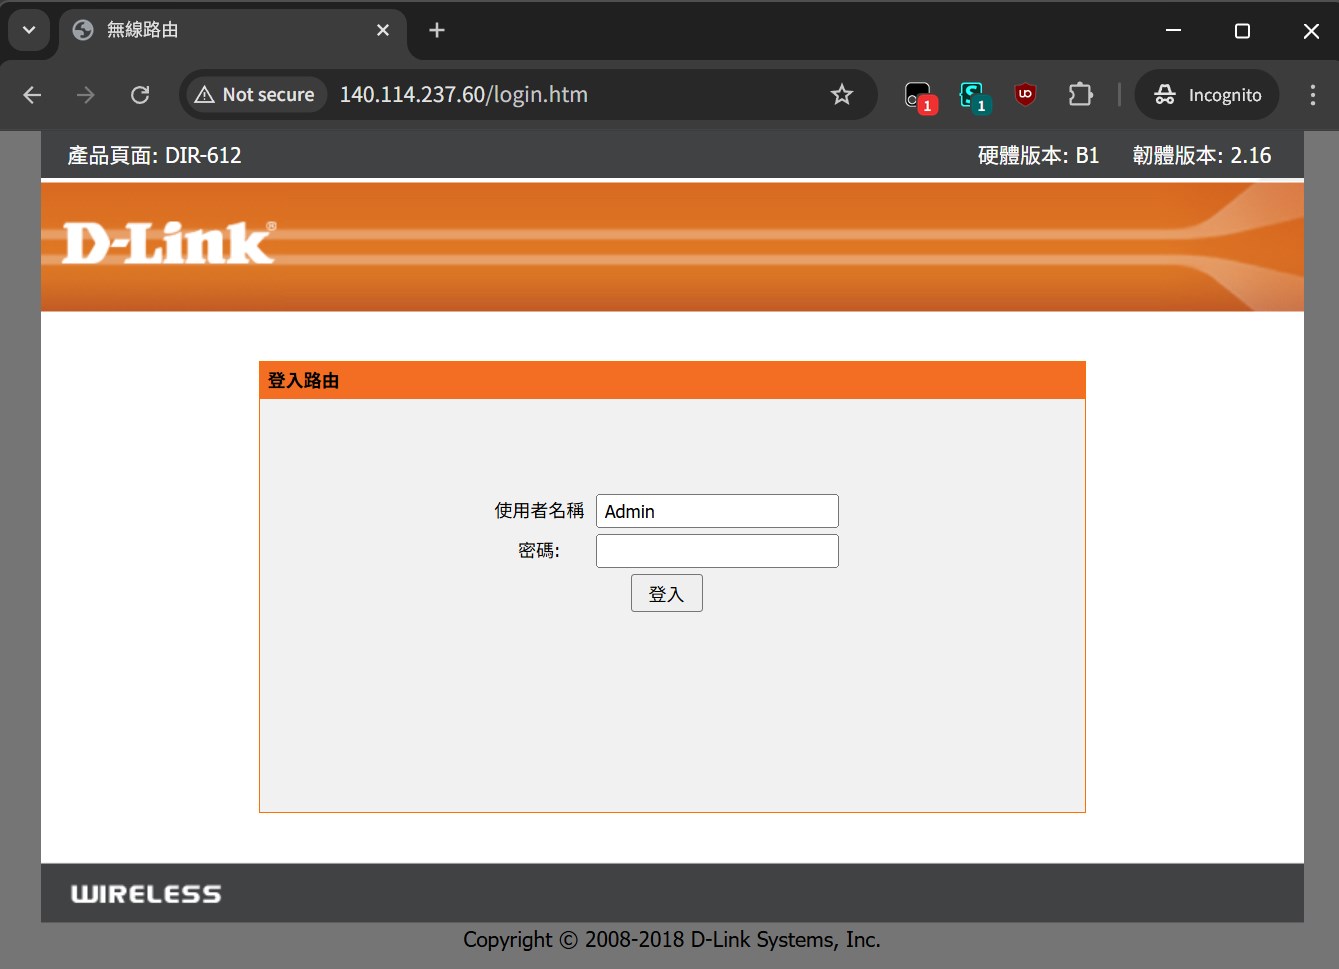The height and width of the screenshot is (969, 1339).
Task: Open the tab search dropdown arrow
Action: coord(29,30)
